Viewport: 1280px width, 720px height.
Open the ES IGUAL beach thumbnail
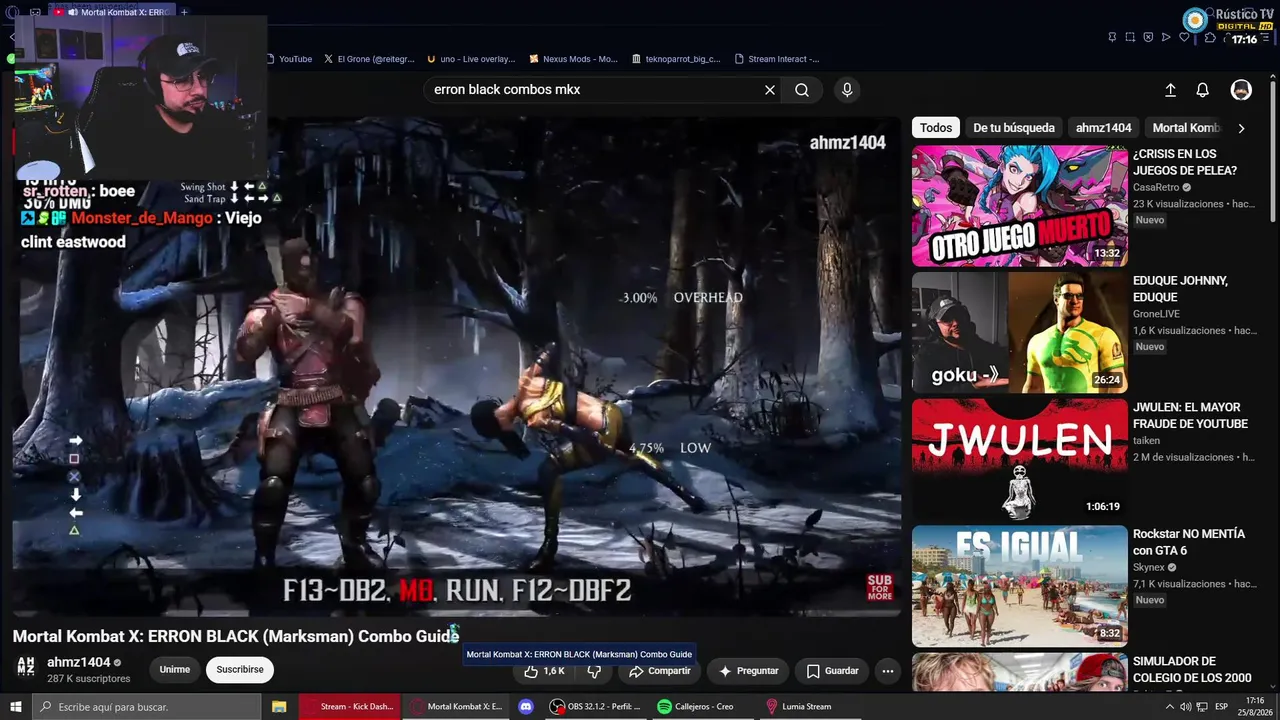click(x=1020, y=587)
